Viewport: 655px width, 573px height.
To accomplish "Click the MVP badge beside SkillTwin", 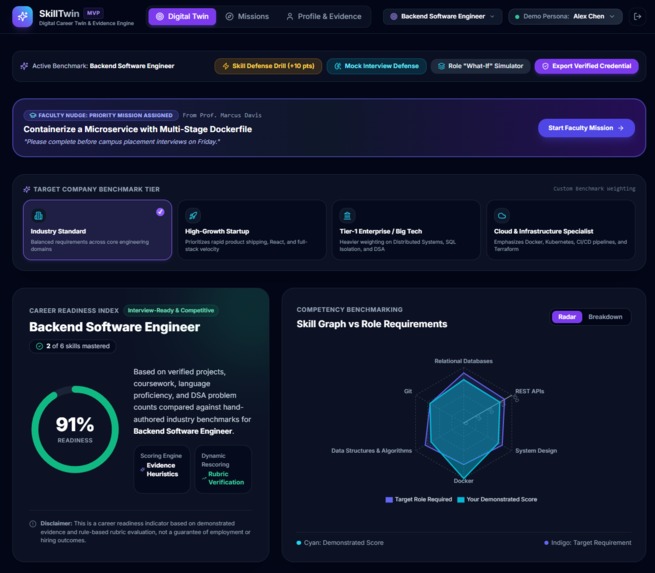I will coord(93,13).
